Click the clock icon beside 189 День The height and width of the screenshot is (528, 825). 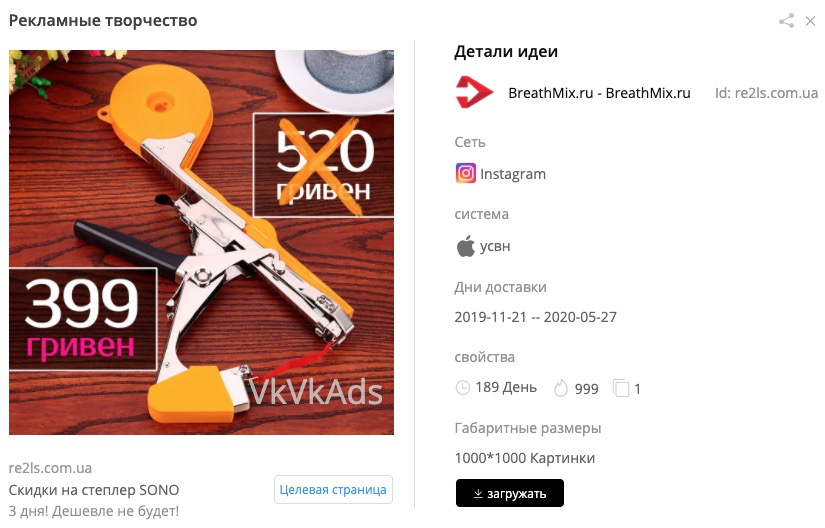[x=462, y=388]
